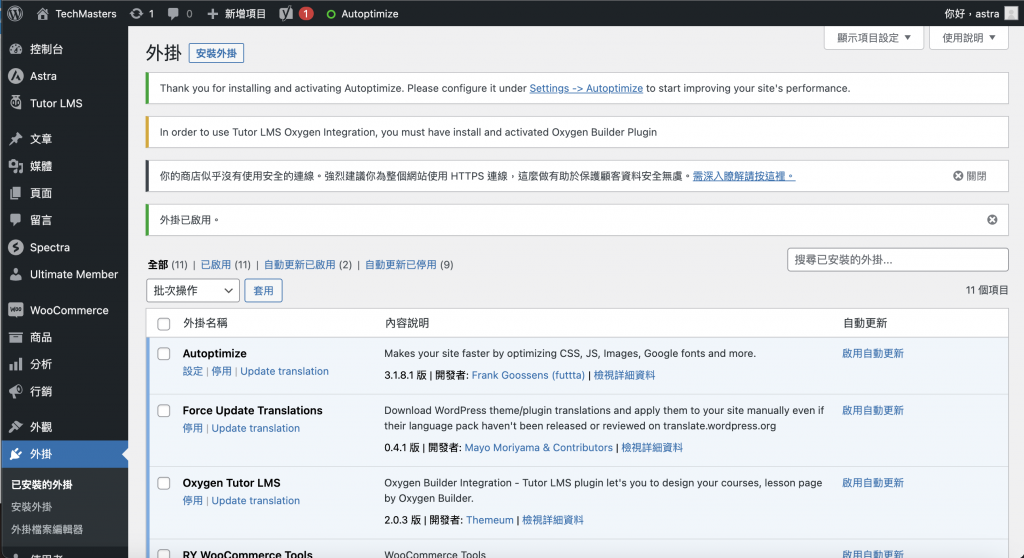Close the HTTPS notice via 關閉
The height and width of the screenshot is (558, 1024).
[970, 176]
